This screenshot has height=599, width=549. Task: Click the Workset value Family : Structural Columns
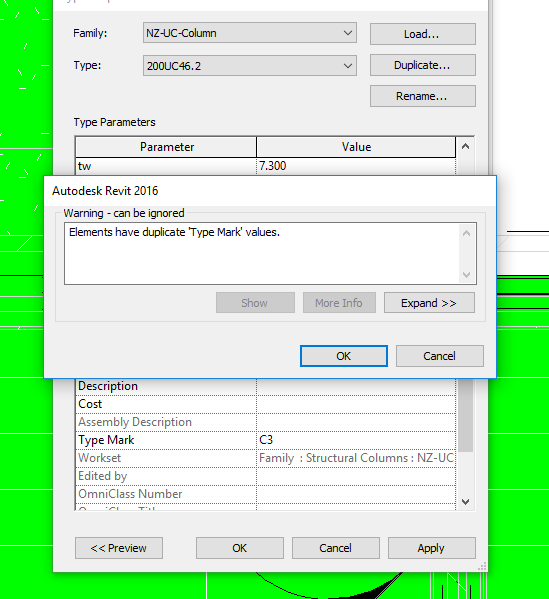(356, 458)
